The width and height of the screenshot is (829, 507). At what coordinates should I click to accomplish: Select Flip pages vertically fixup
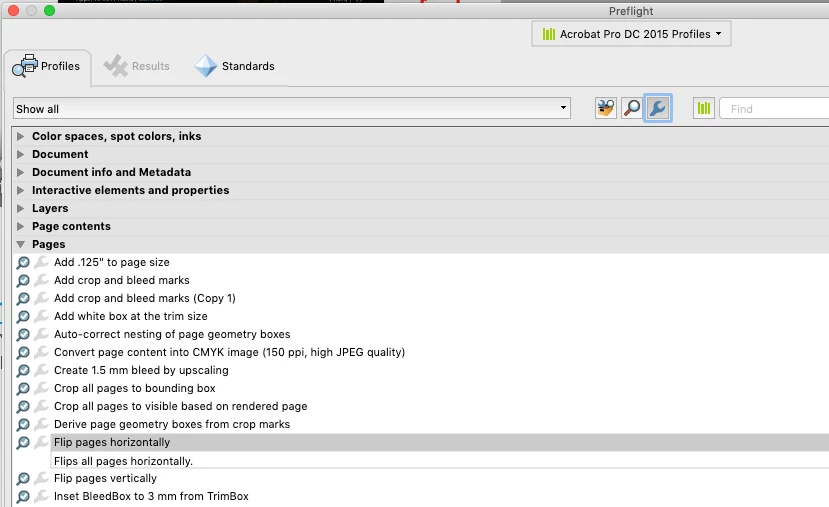(x=105, y=478)
